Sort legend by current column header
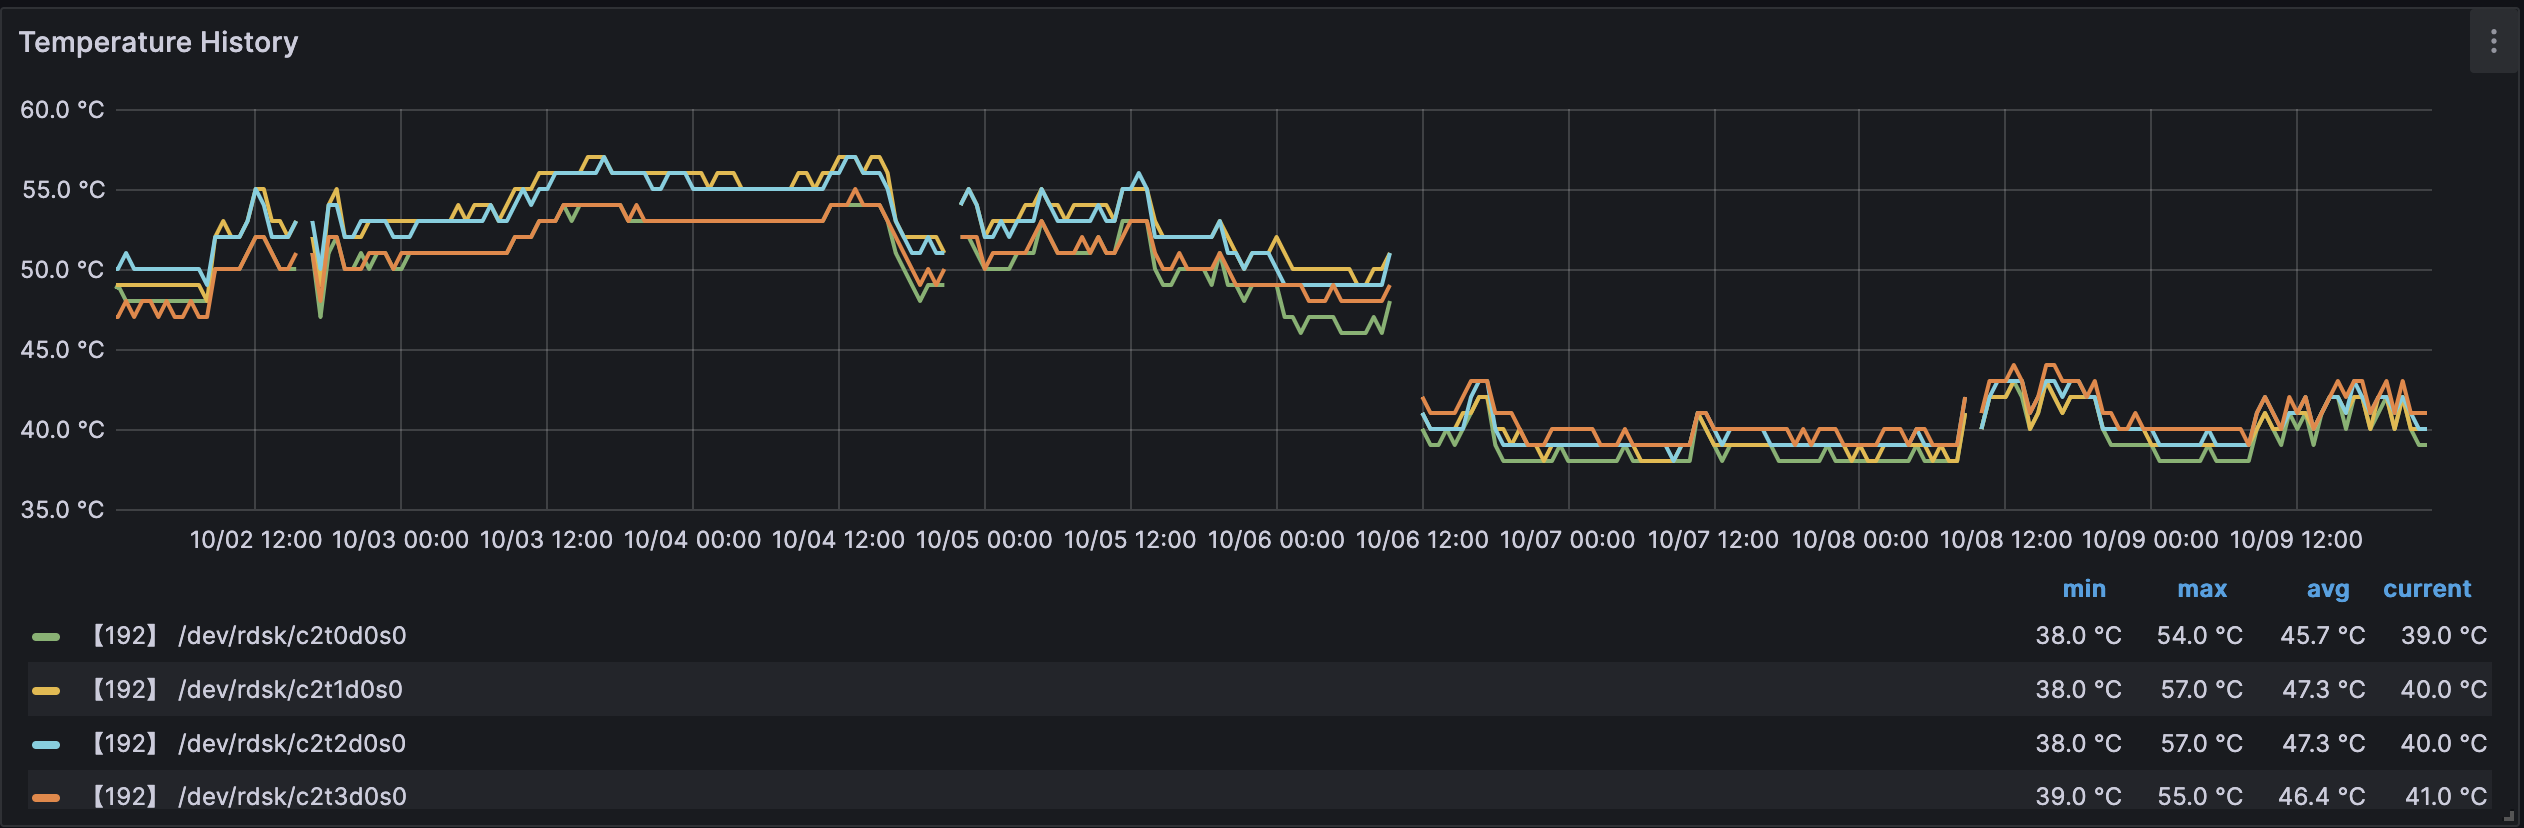Viewport: 2524px width, 828px height. tap(2426, 589)
